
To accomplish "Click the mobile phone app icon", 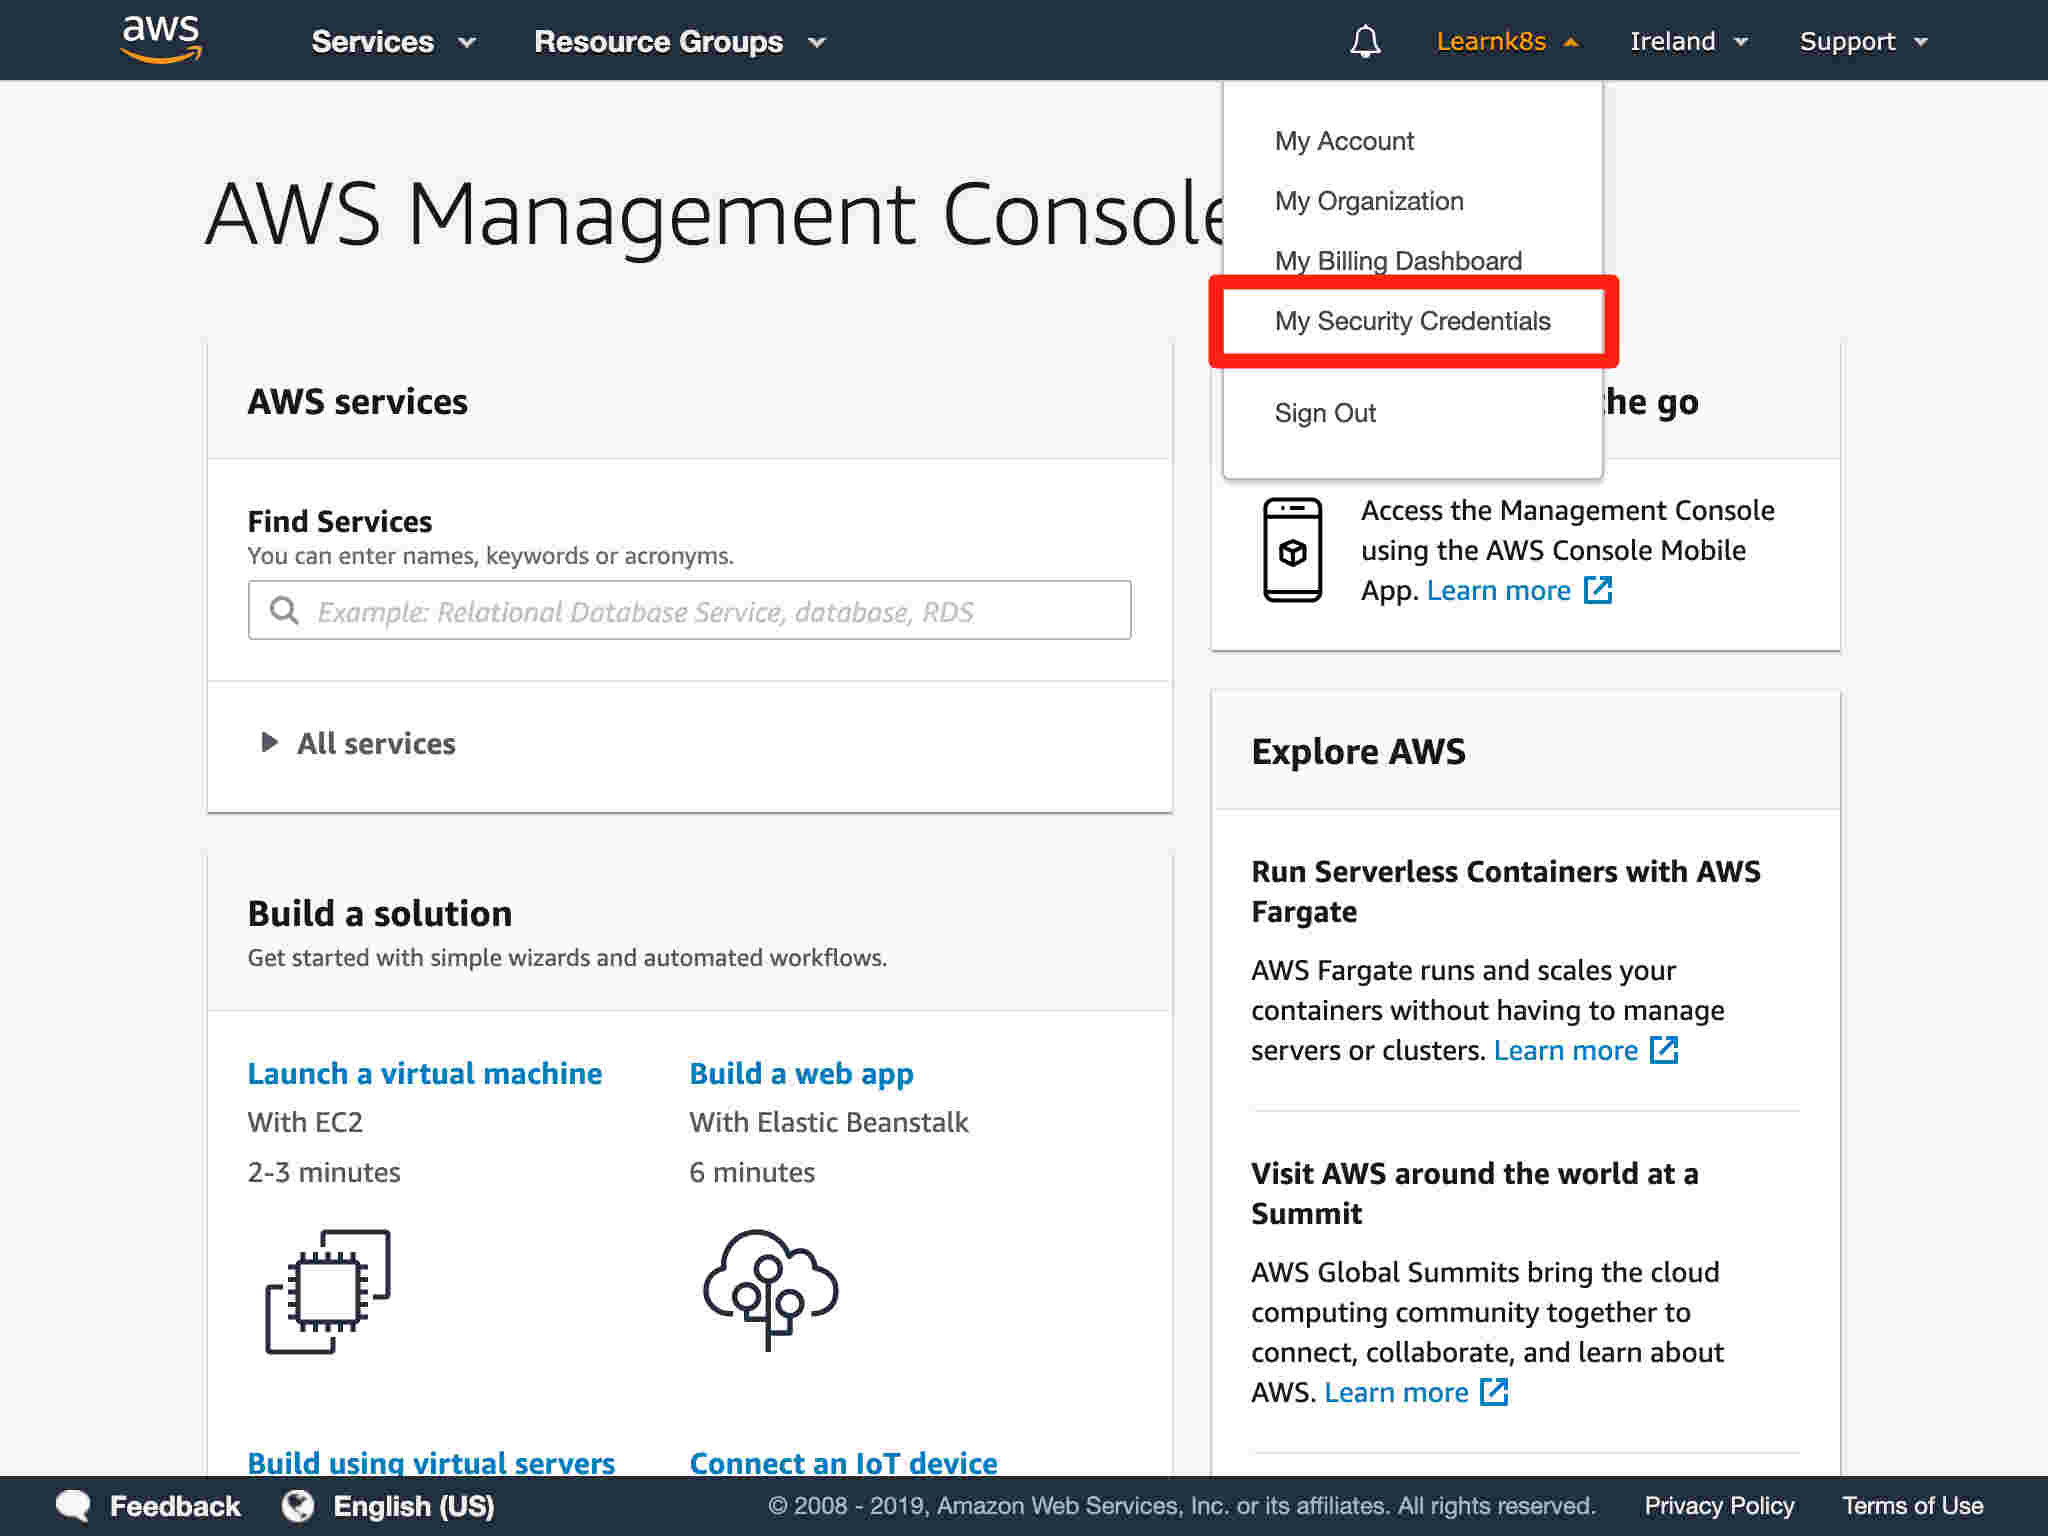I will (x=1292, y=550).
